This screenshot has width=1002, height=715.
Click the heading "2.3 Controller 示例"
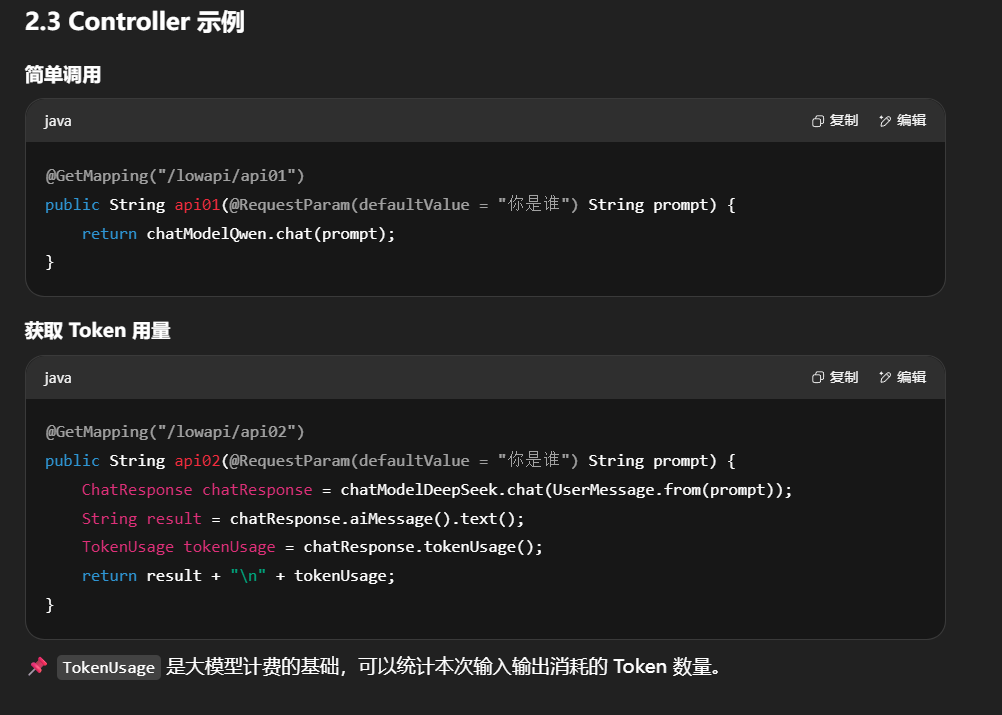[134, 23]
